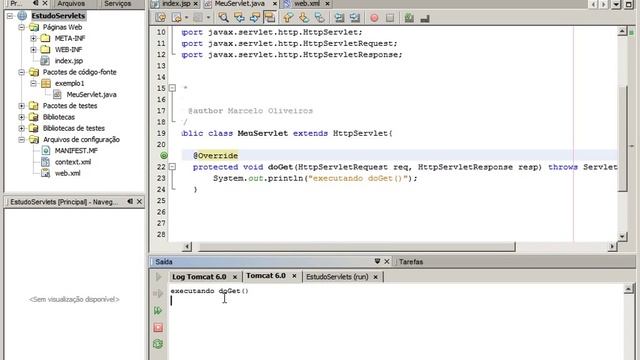640x360 pixels.
Task: Click the Uncomment toolbar icon
Action: [x=425, y=18]
